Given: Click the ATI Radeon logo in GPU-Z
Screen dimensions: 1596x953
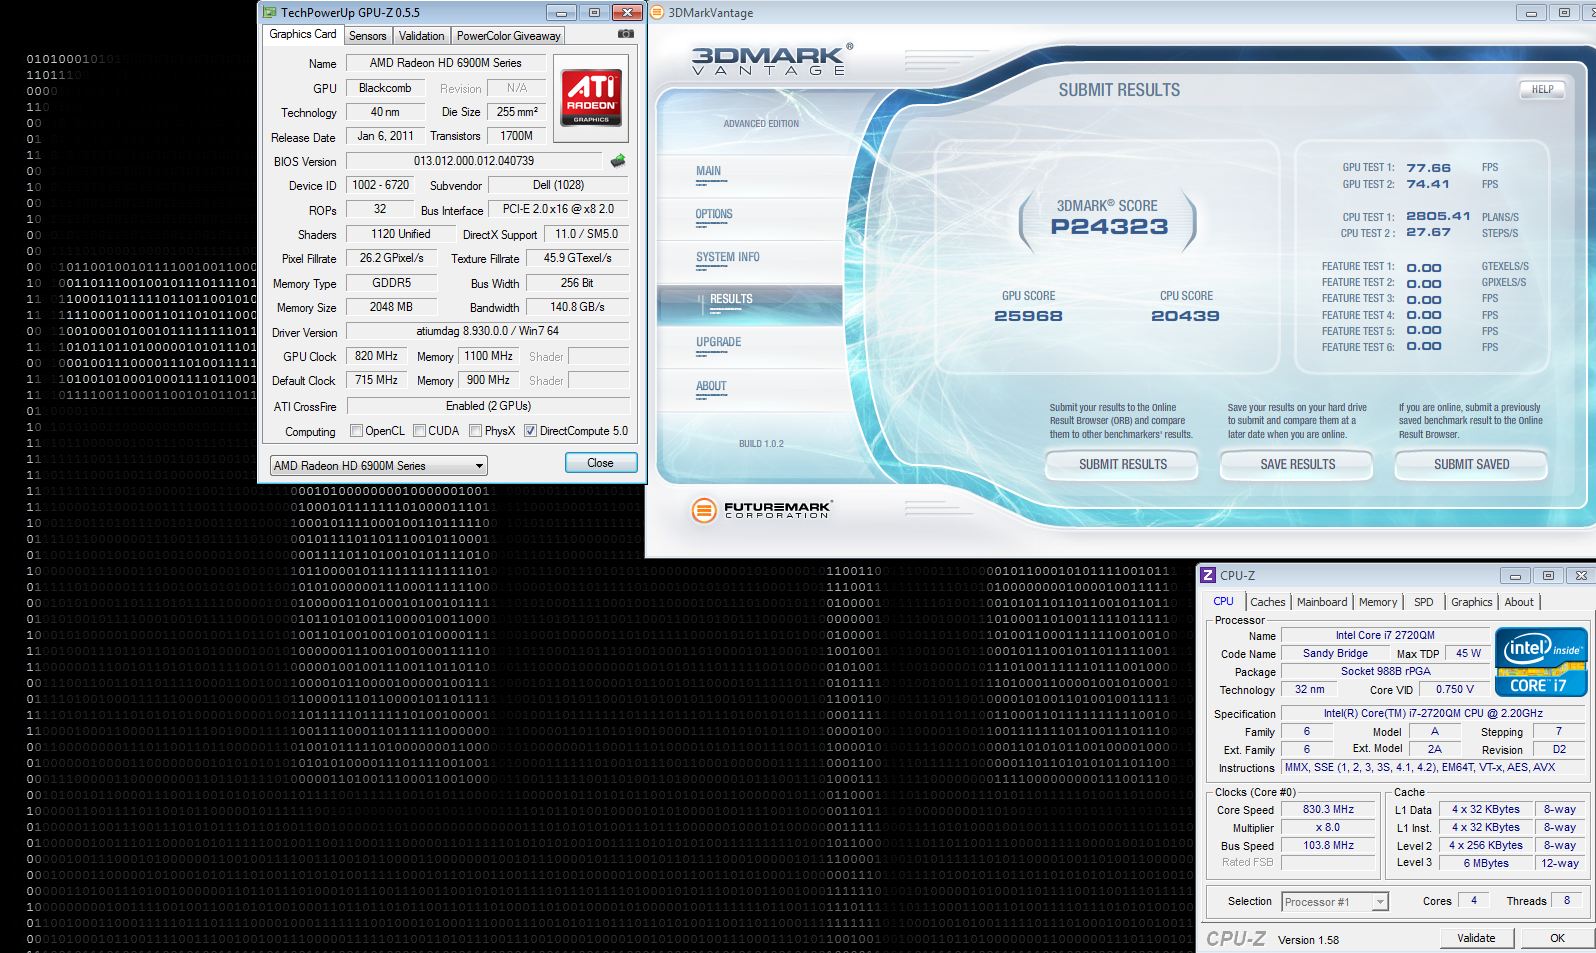Looking at the screenshot, I should (591, 97).
